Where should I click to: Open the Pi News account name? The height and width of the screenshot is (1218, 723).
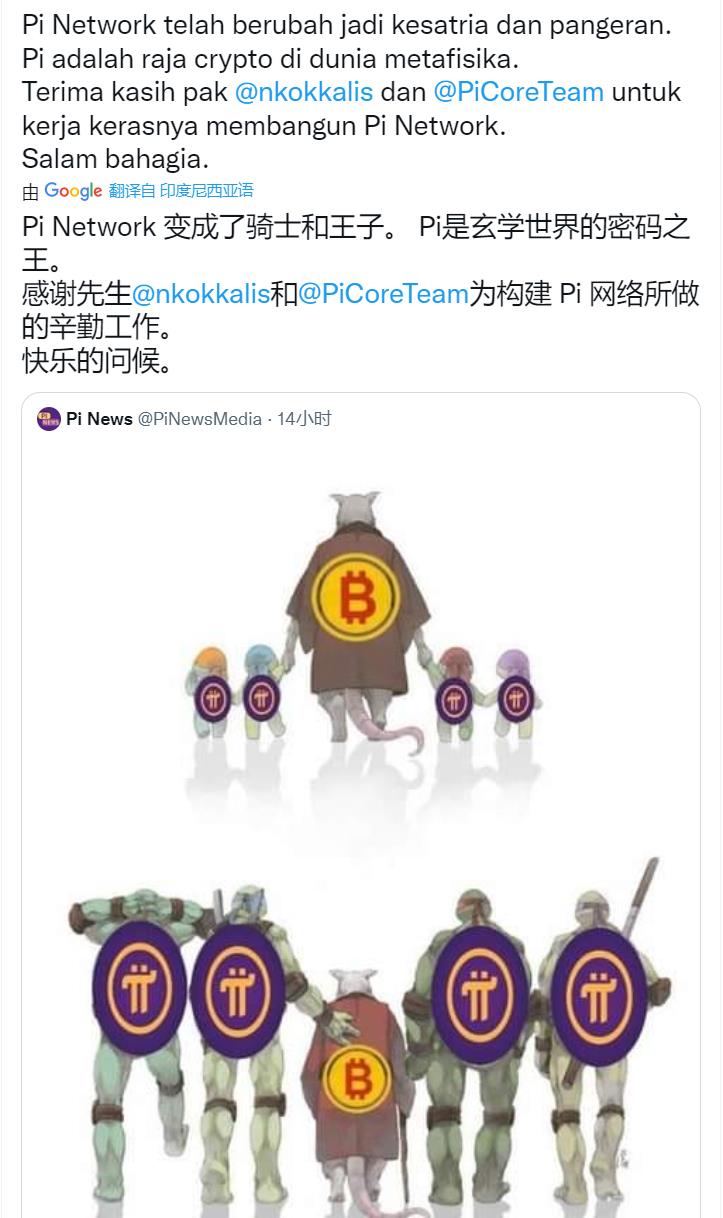pos(99,419)
